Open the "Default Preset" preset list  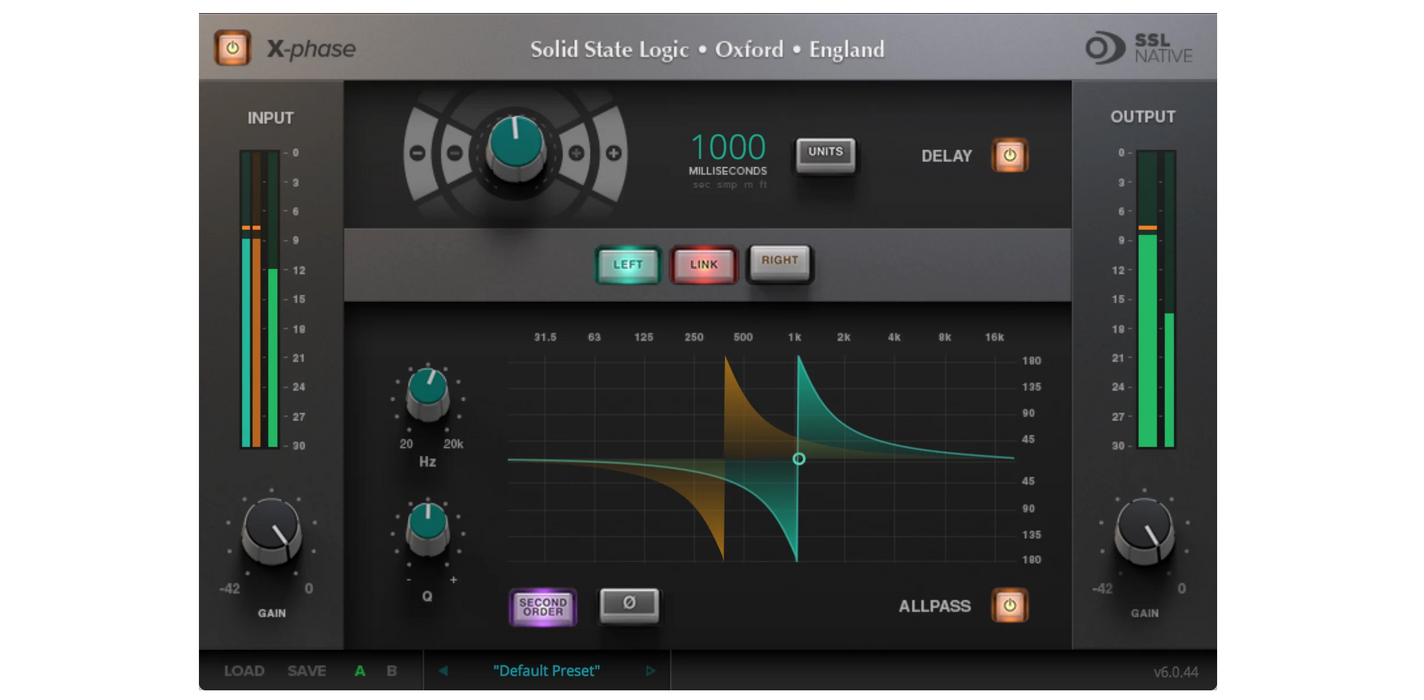pos(546,671)
